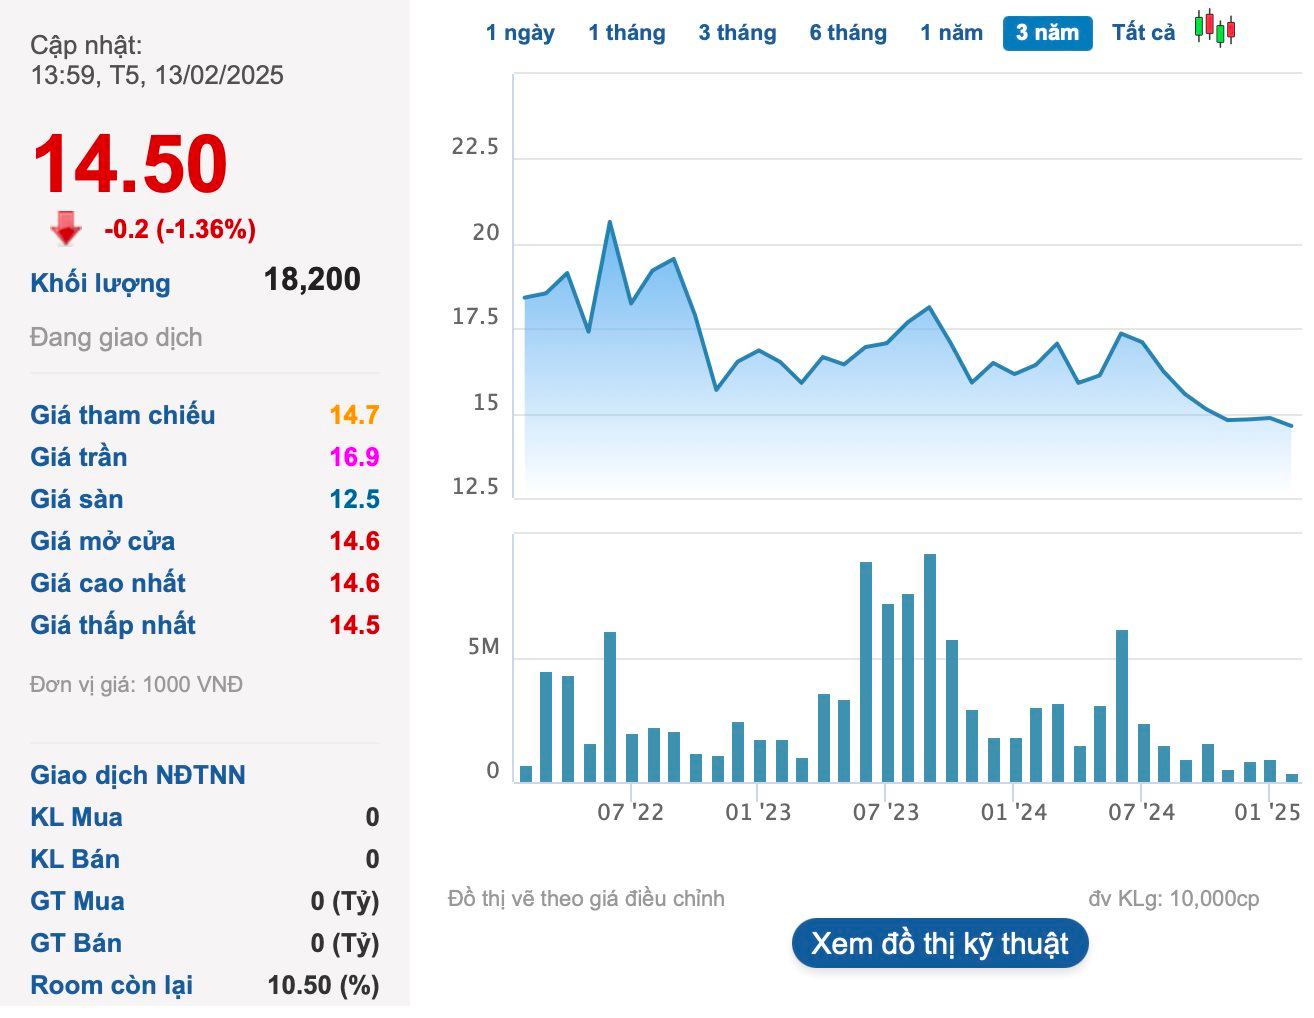The width and height of the screenshot is (1314, 1018).
Task: Click the 'Giá cao nhất' label
Action: click(x=108, y=583)
